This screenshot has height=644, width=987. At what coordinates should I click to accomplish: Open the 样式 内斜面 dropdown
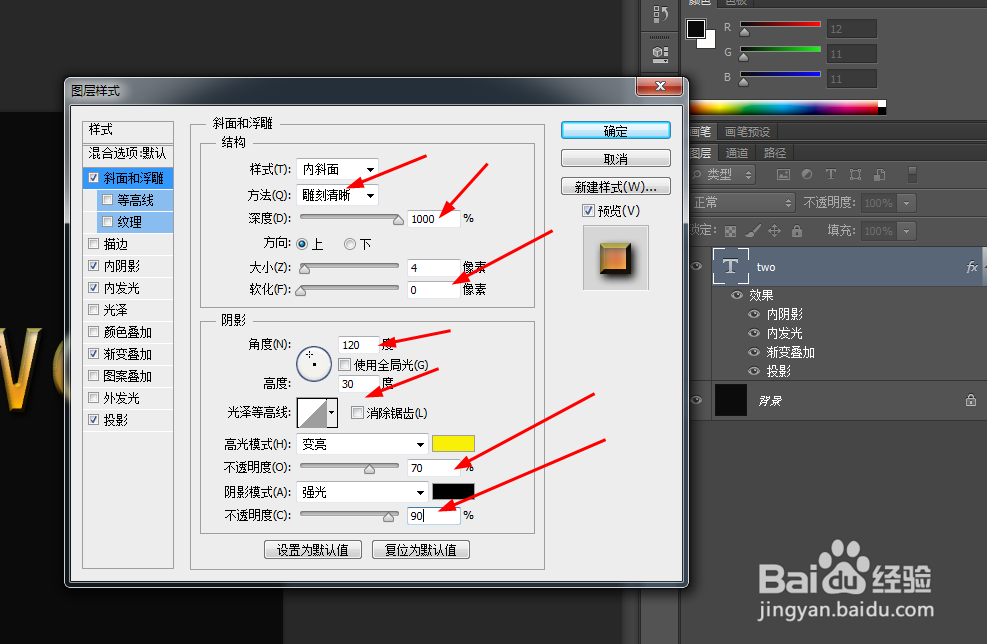[x=336, y=169]
